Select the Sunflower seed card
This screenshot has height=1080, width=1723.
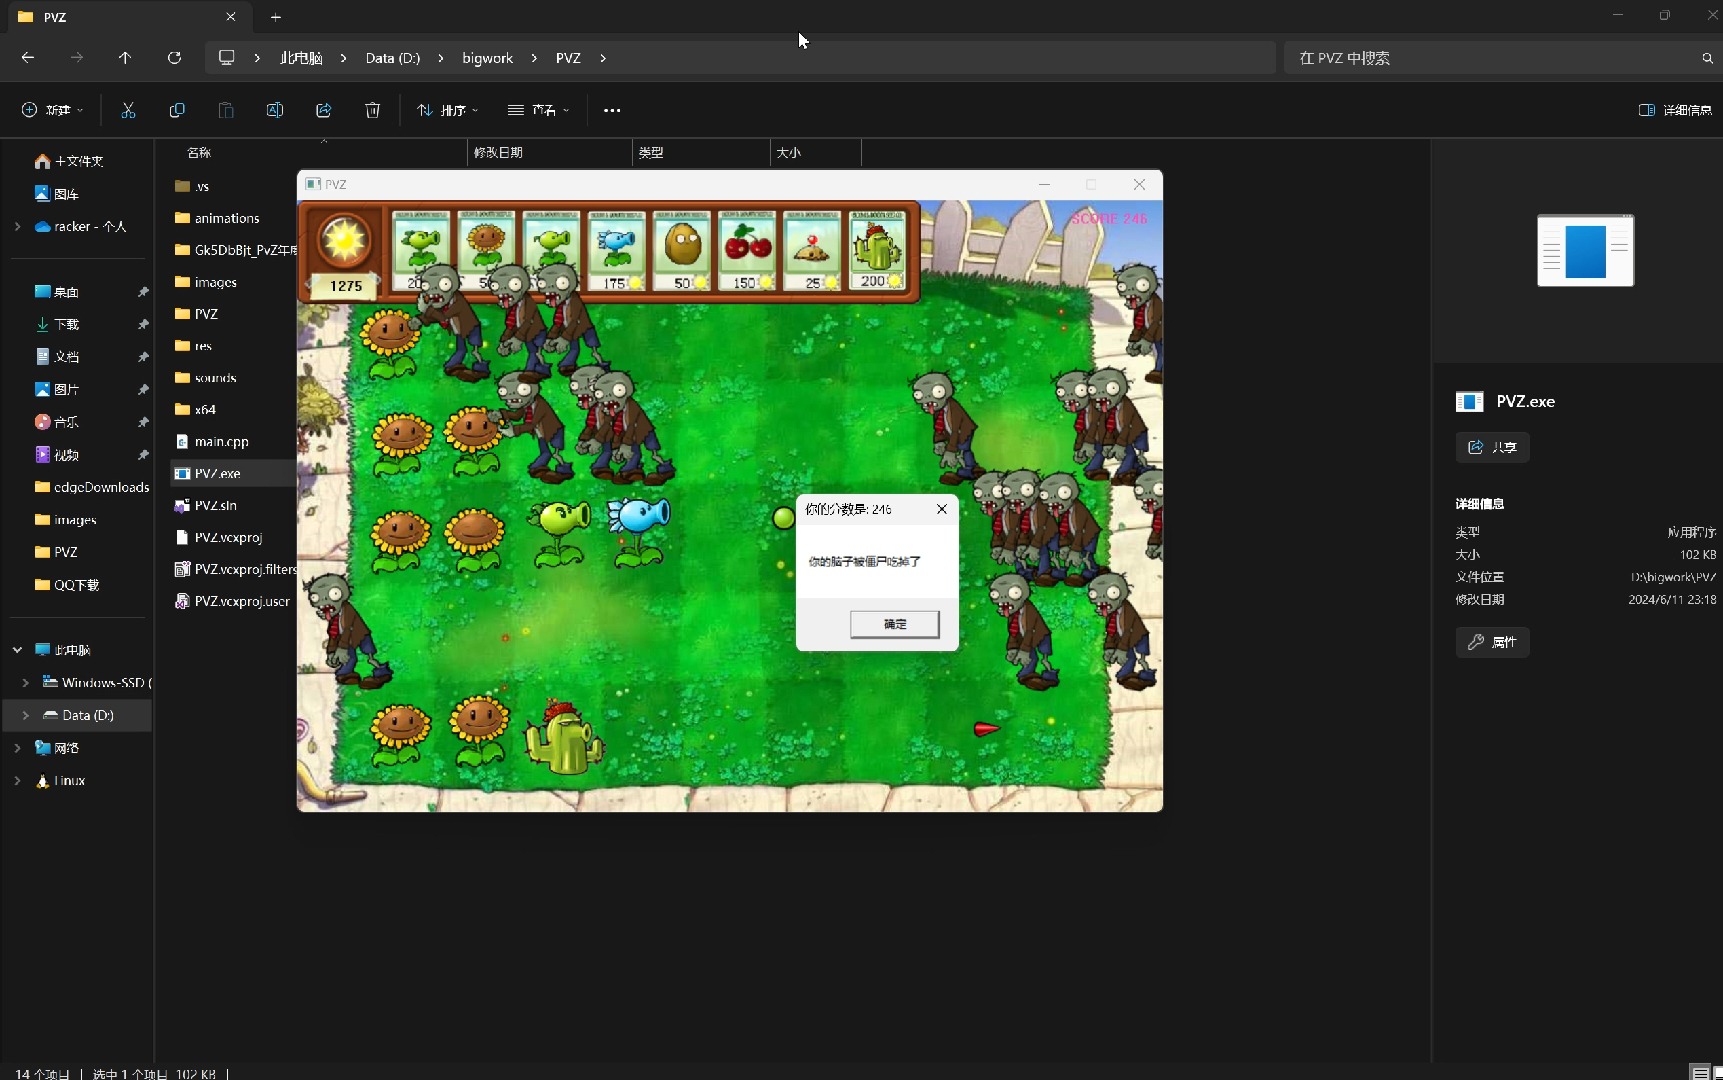coord(487,250)
